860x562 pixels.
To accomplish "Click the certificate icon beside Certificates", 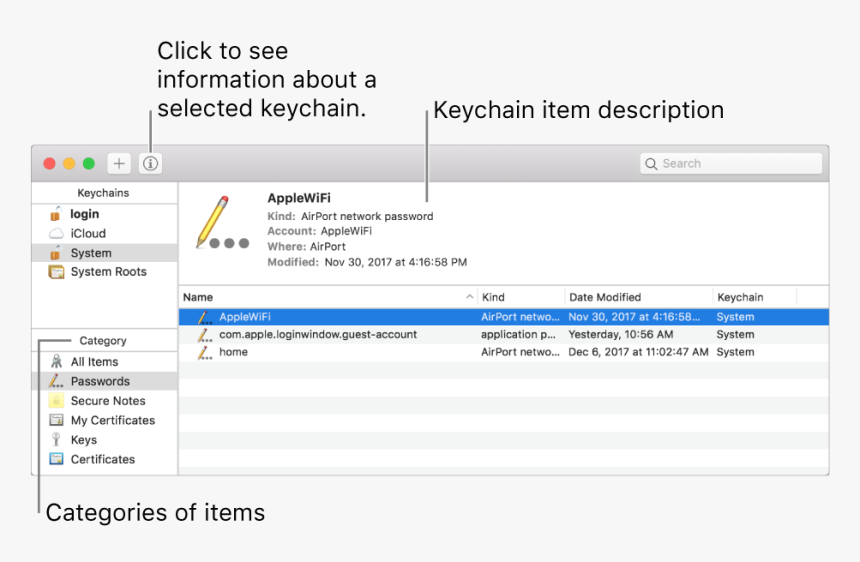I will 56,459.
